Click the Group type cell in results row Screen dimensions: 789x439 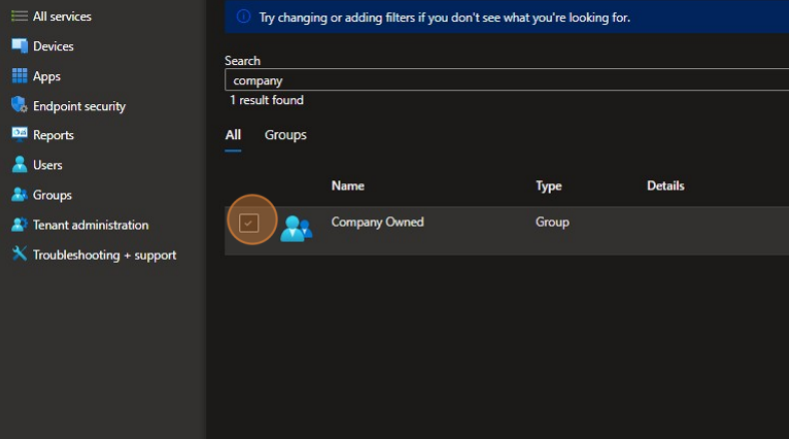[552, 222]
